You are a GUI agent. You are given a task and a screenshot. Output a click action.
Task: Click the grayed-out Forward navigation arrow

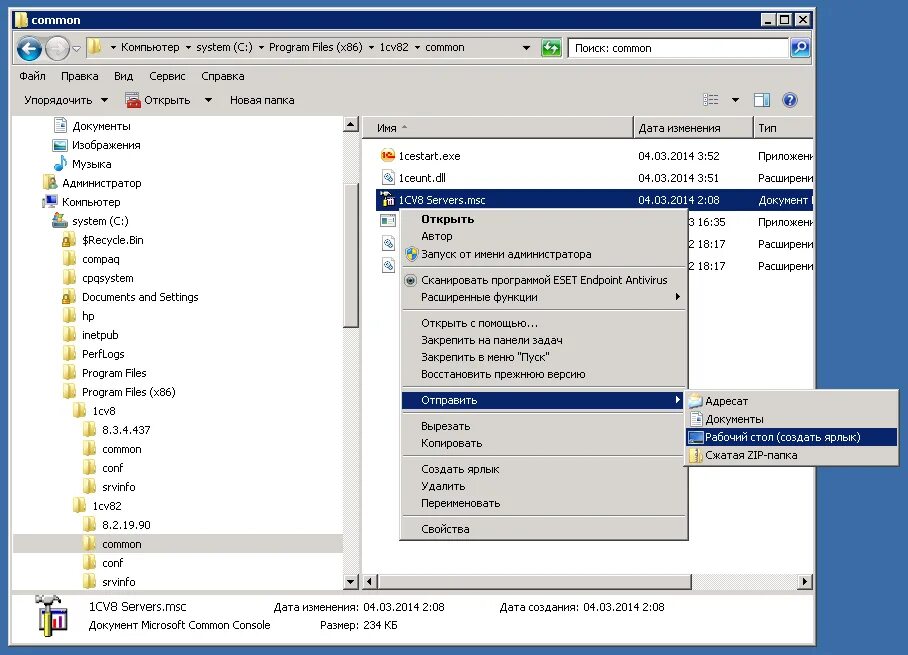57,48
